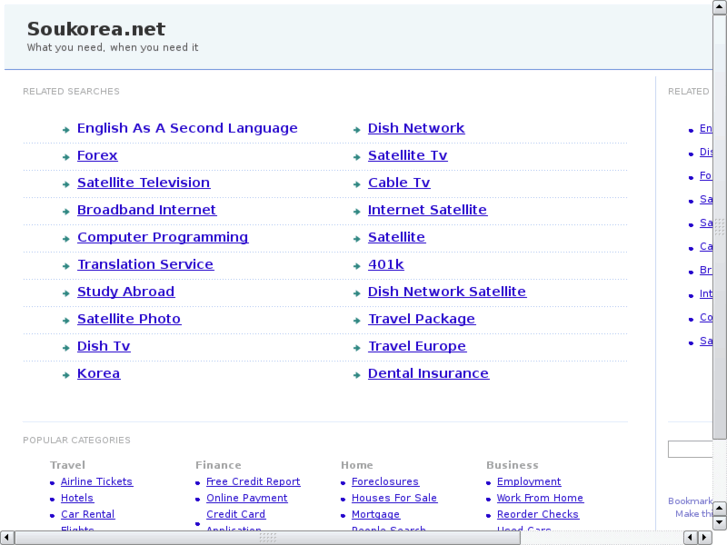Open the Work From Home link

[x=540, y=498]
